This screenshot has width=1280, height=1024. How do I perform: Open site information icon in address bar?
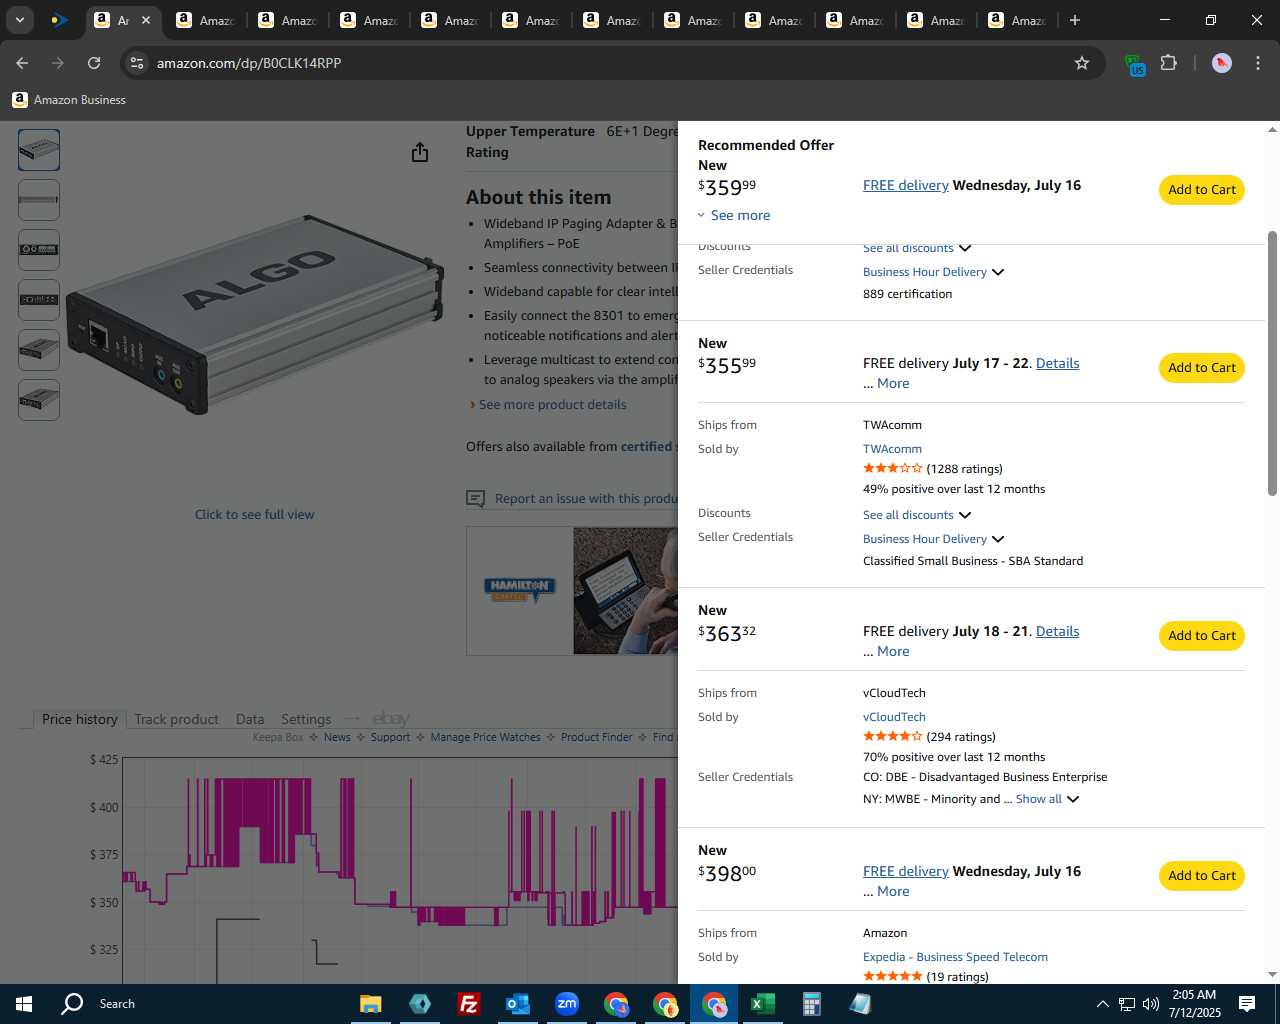[x=137, y=63]
